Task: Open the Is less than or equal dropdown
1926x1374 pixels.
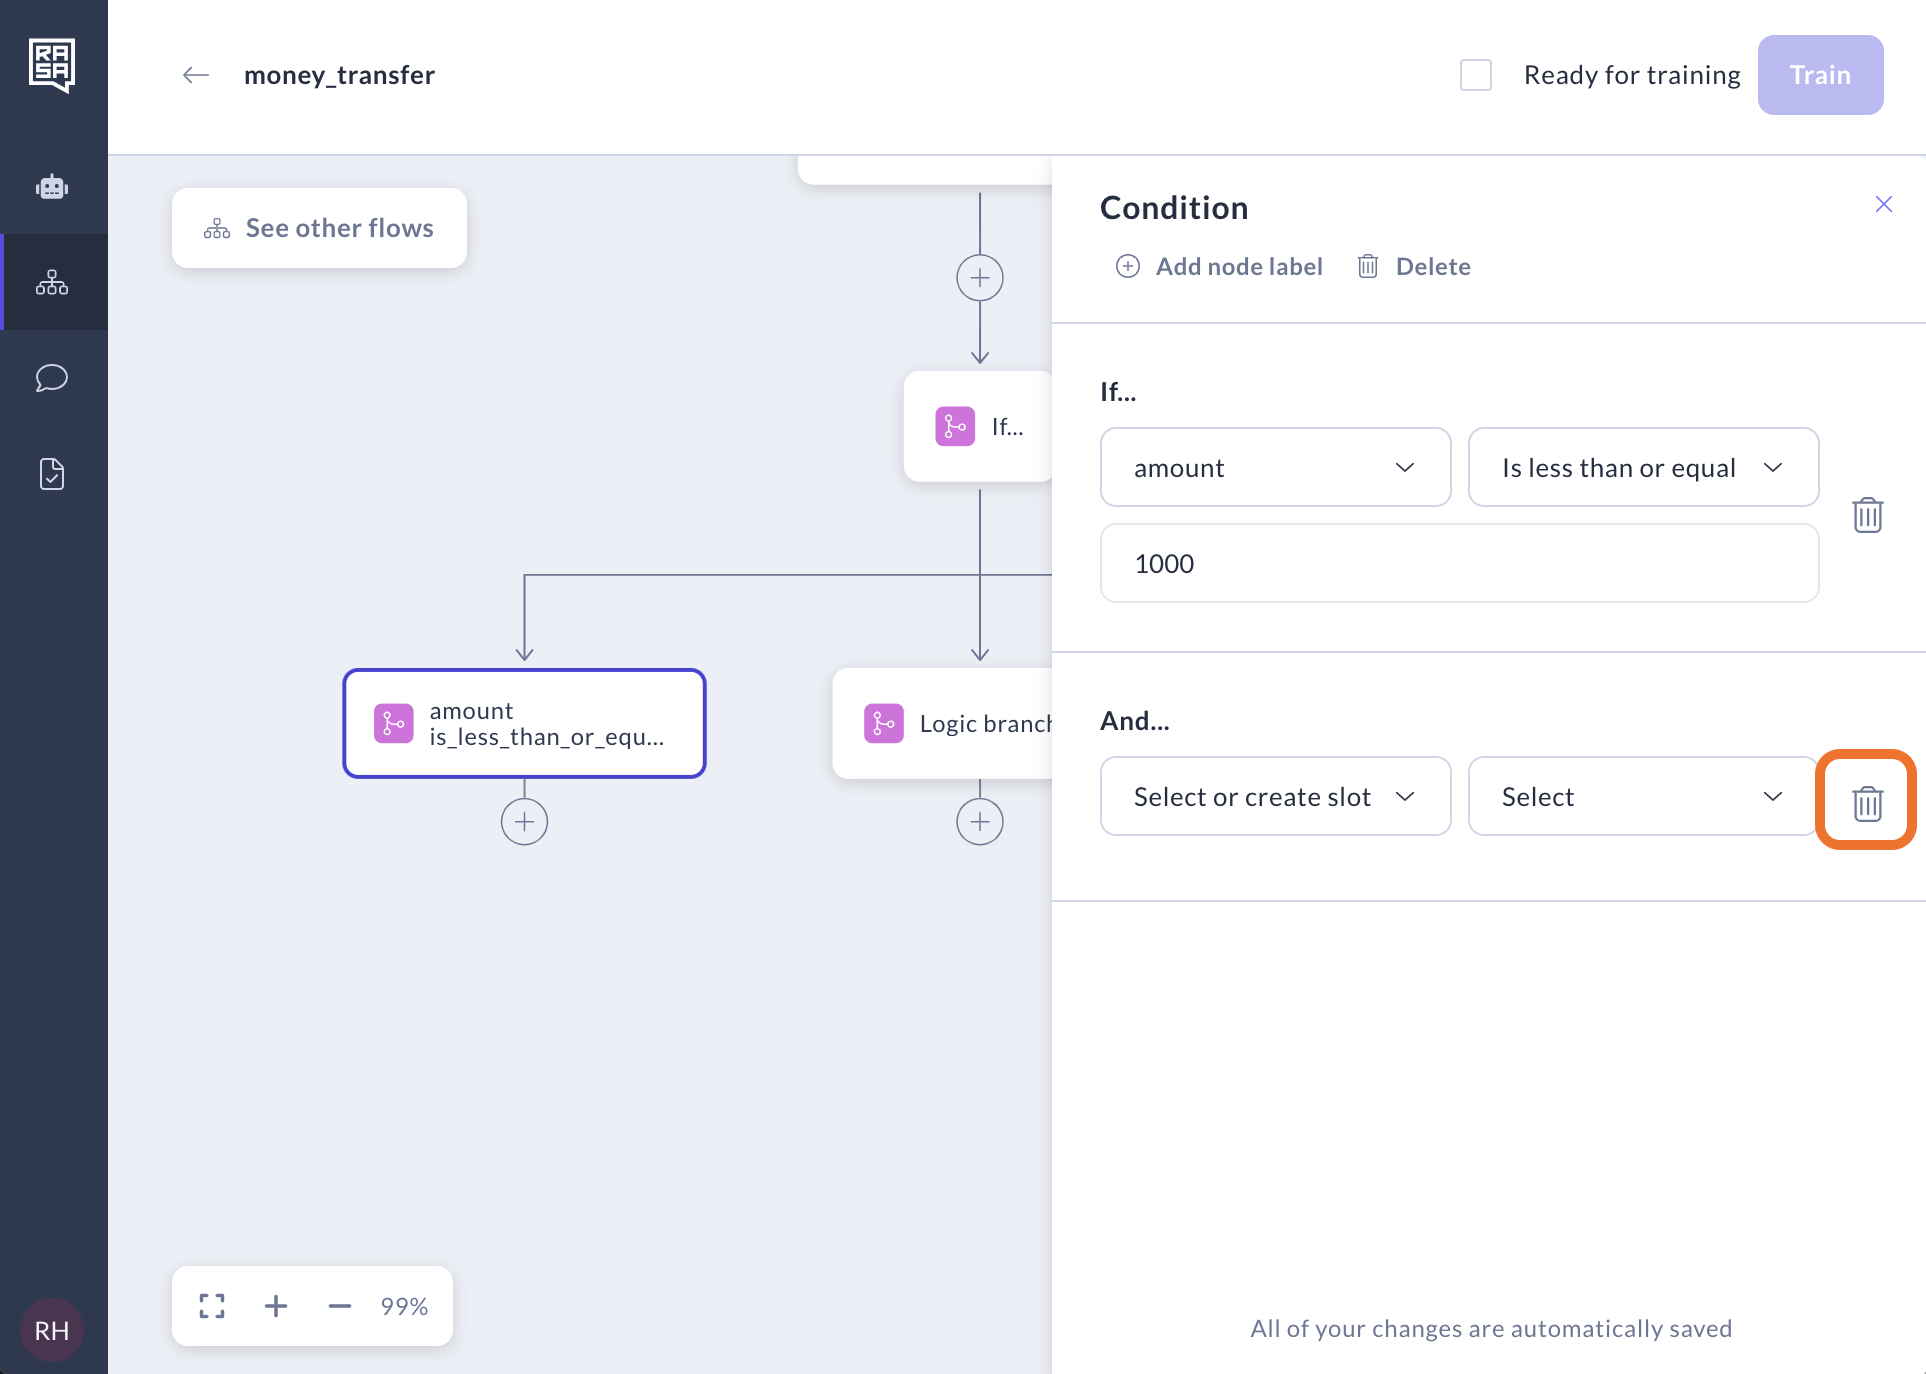Action: 1642,468
